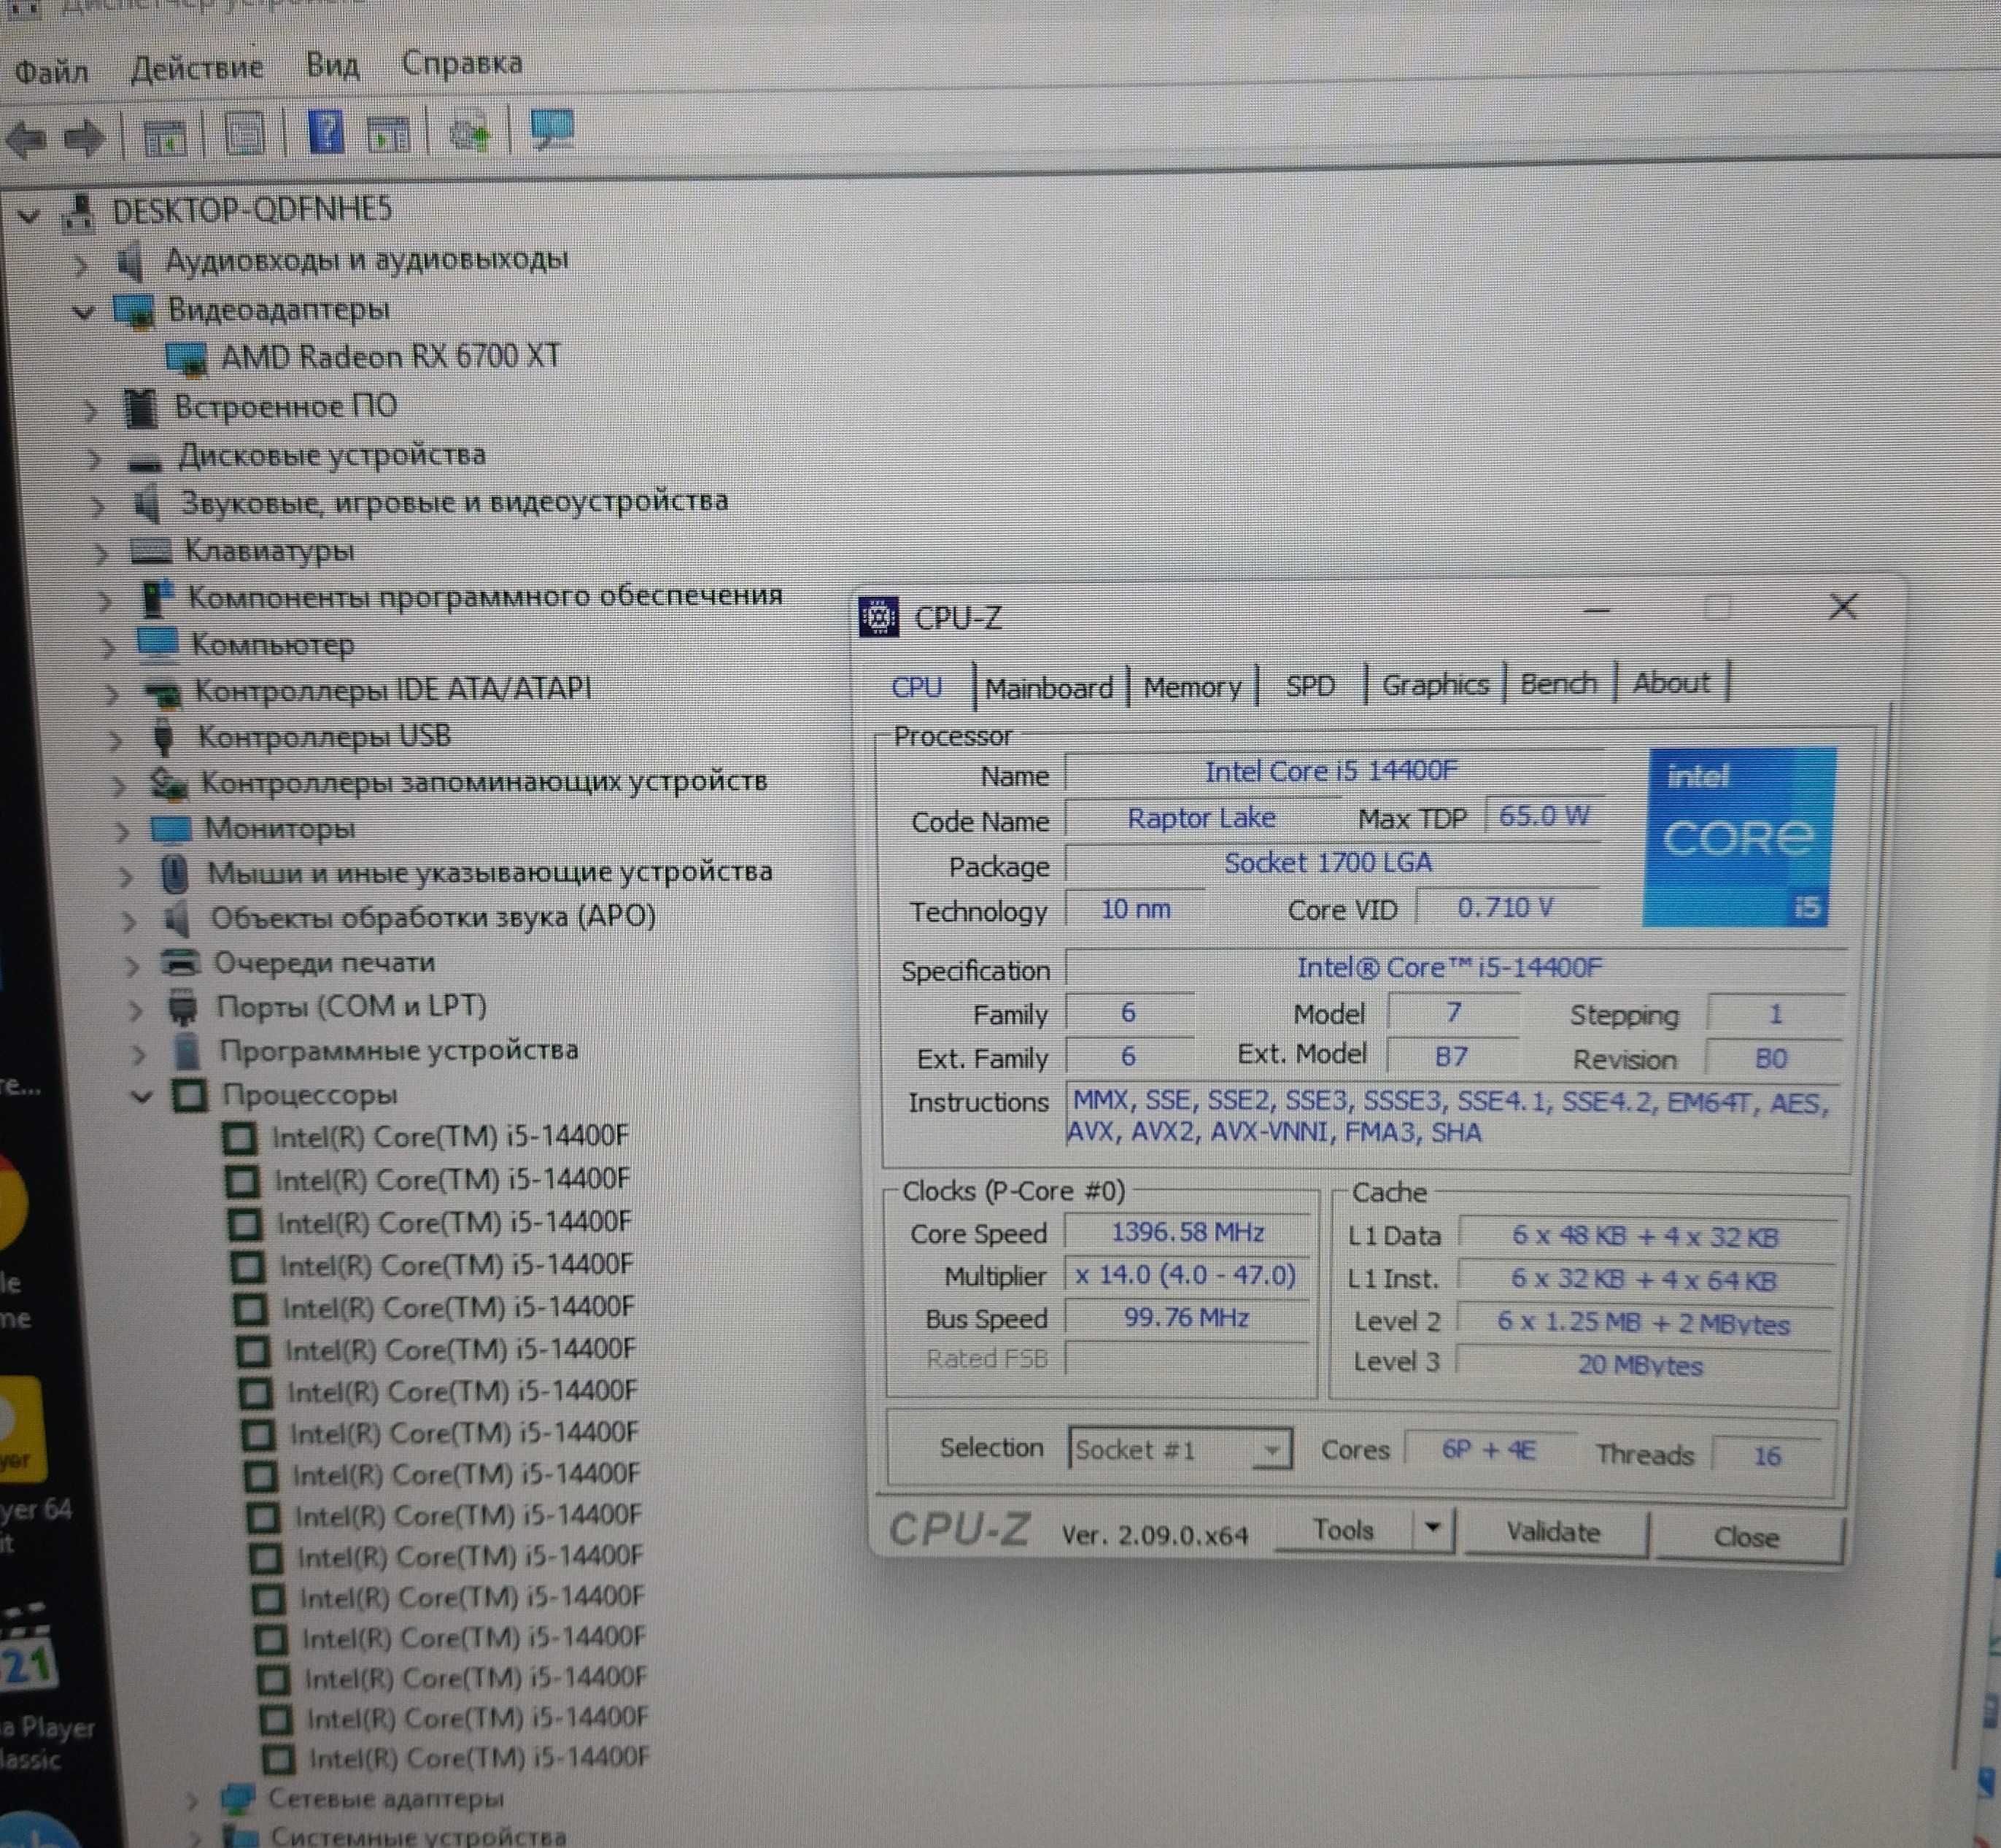Switch to the Mainboard tab in CPU-Z
This screenshot has width=2001, height=1848.
point(1049,688)
